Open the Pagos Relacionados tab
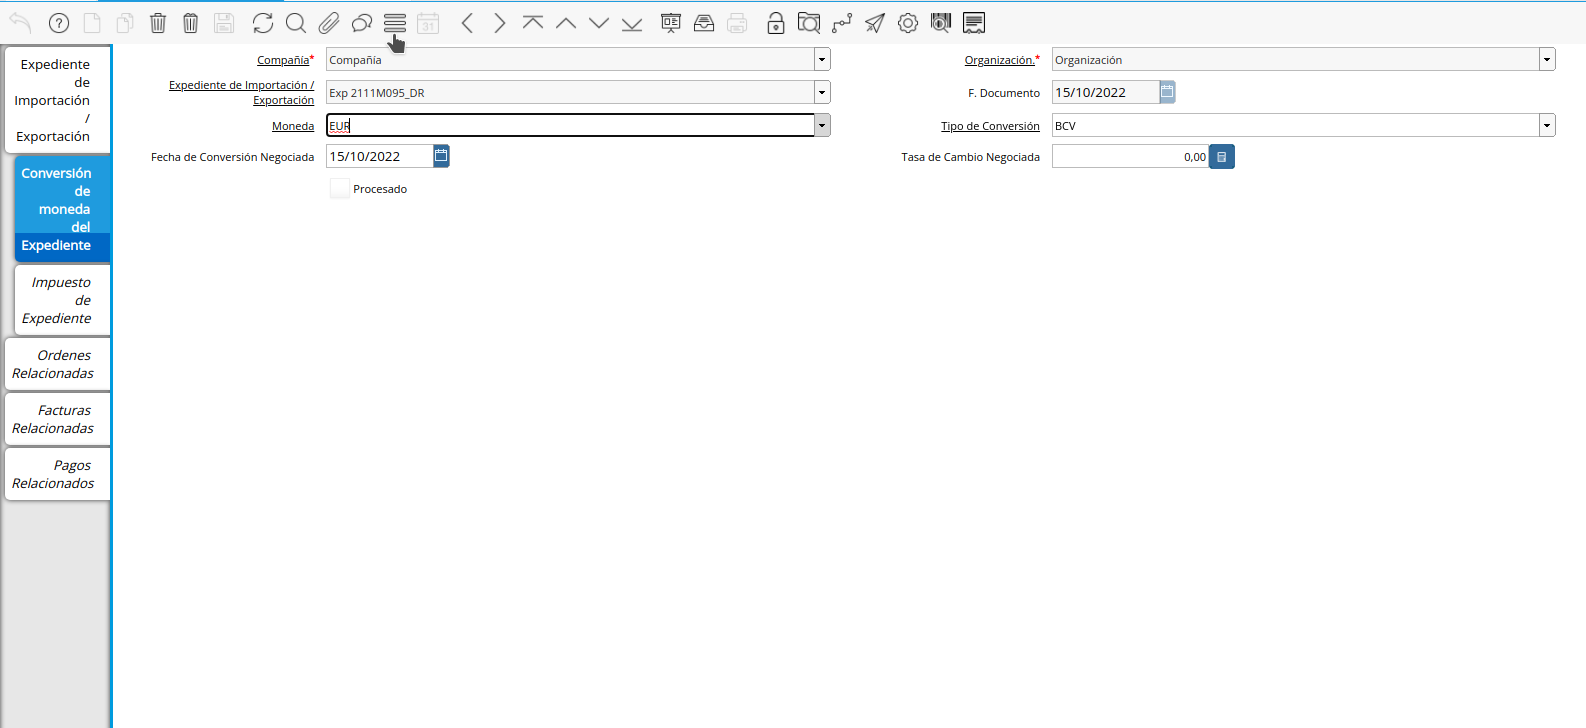 (58, 474)
